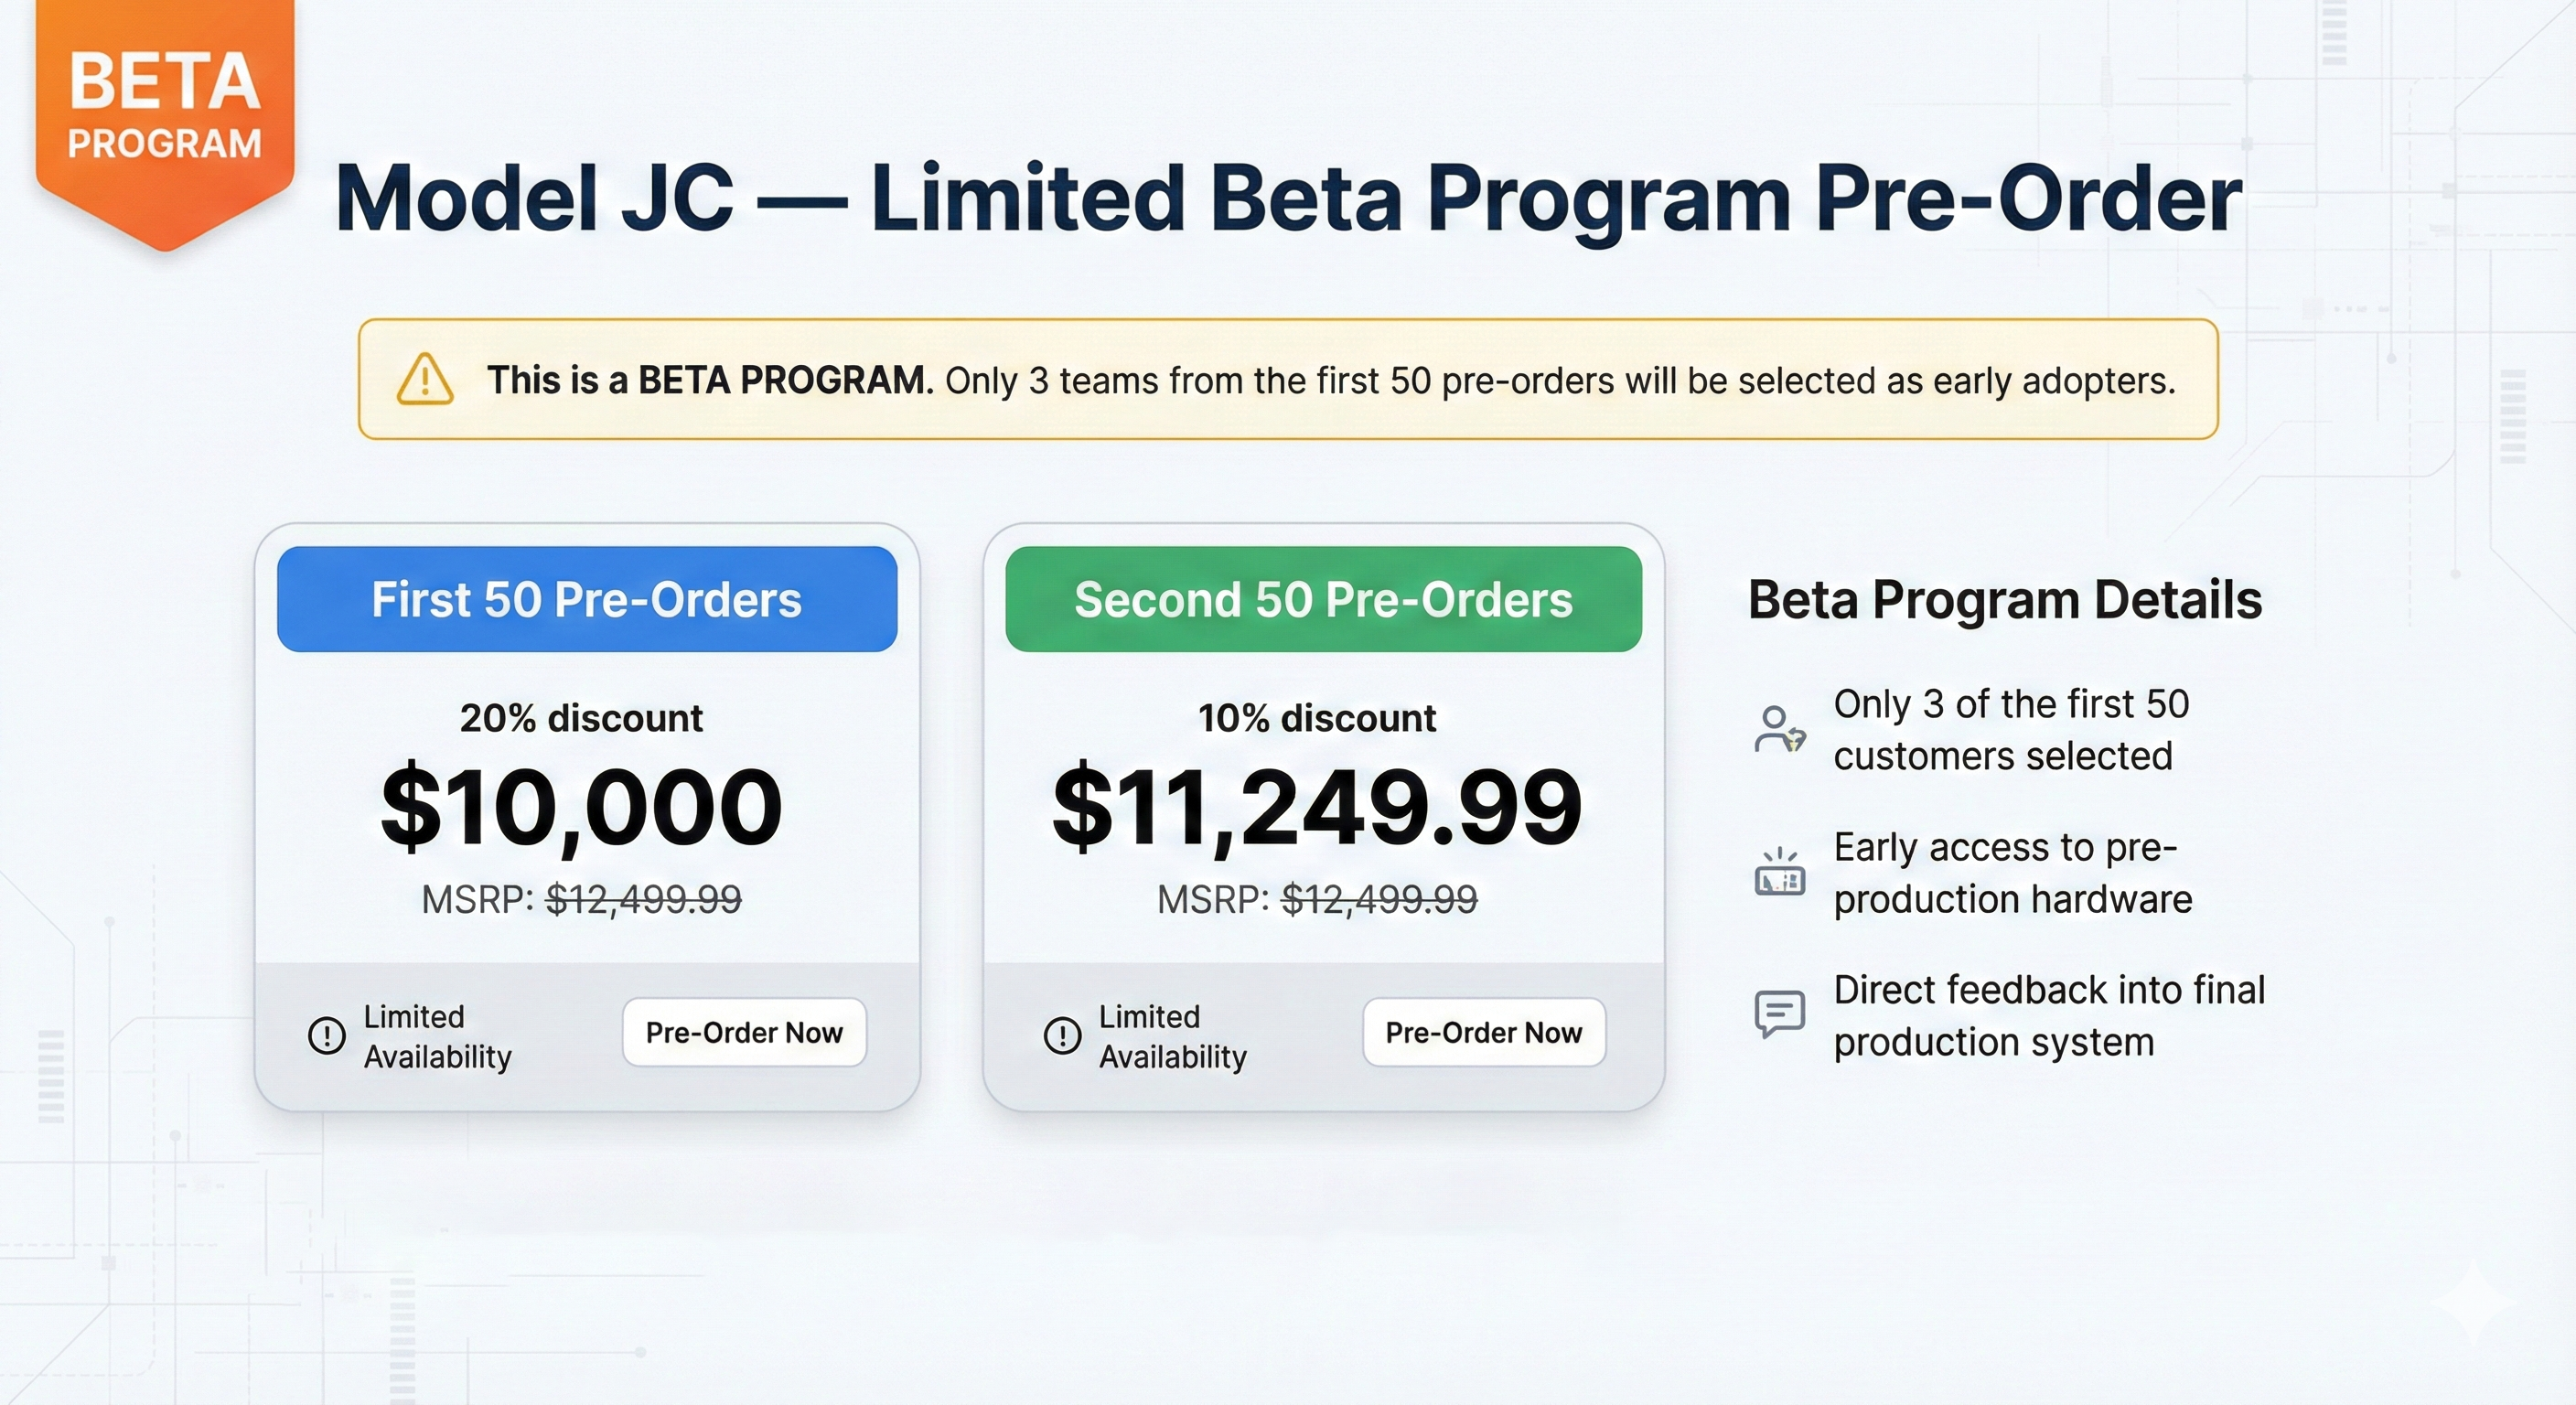
Task: Click the feedback chat bubble icon
Action: tap(1780, 1014)
